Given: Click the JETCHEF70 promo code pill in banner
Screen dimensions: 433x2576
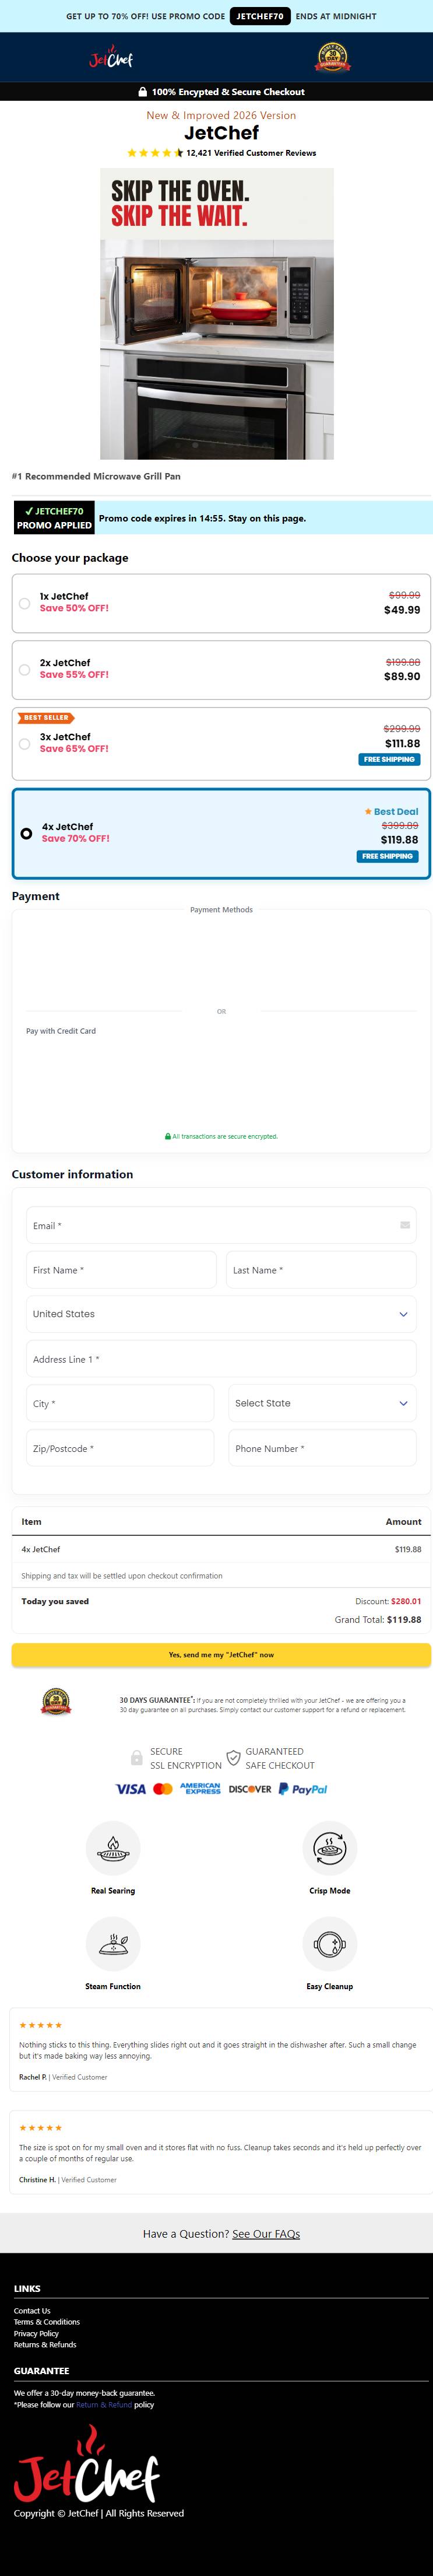Looking at the screenshot, I should click(x=260, y=16).
